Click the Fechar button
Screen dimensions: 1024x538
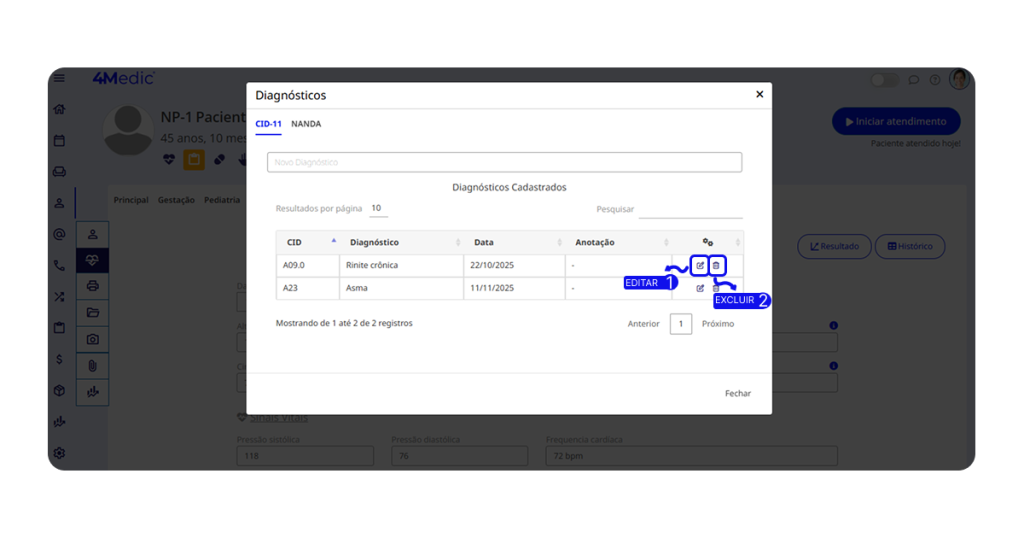click(737, 394)
